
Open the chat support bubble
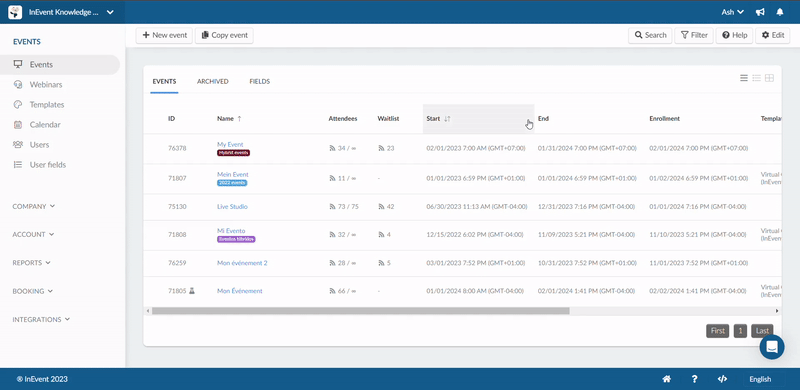click(x=772, y=347)
